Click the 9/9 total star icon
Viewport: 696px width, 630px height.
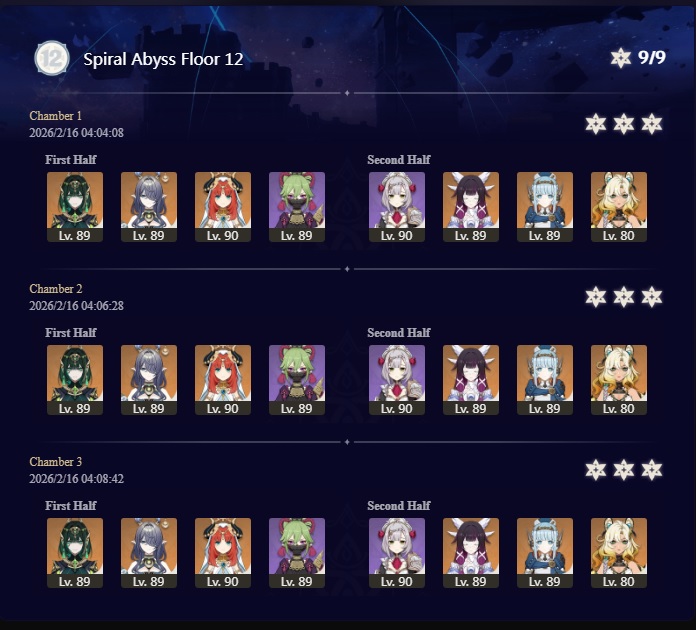click(x=620, y=58)
